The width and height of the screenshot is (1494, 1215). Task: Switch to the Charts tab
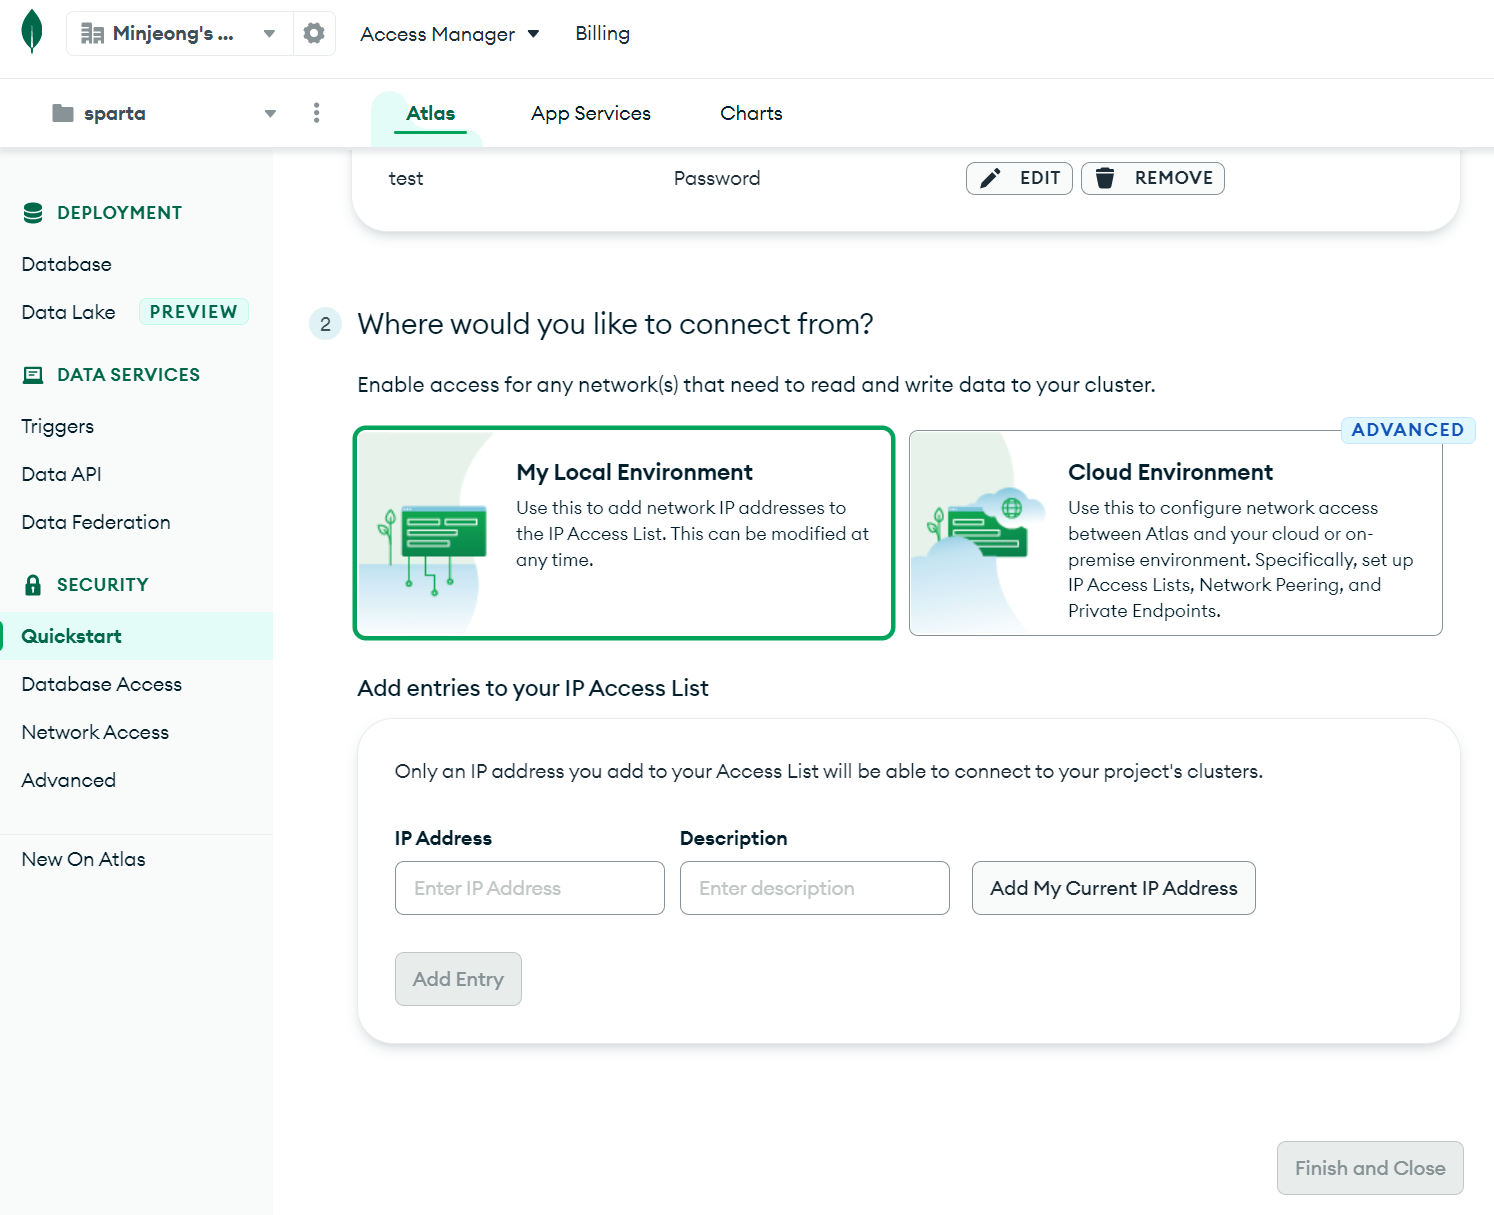(751, 113)
